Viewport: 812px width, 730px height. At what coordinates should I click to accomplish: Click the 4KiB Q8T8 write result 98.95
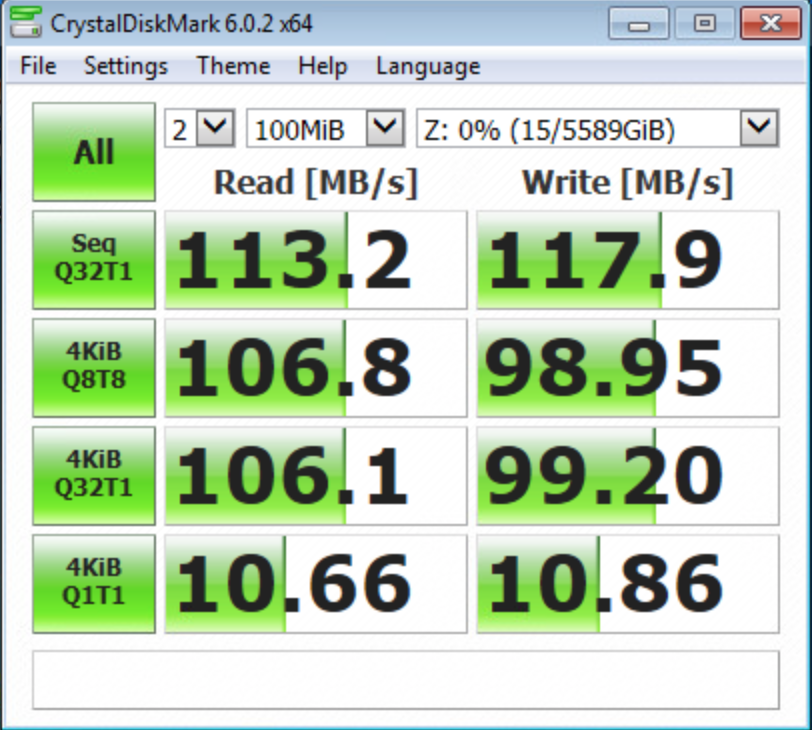pos(628,368)
